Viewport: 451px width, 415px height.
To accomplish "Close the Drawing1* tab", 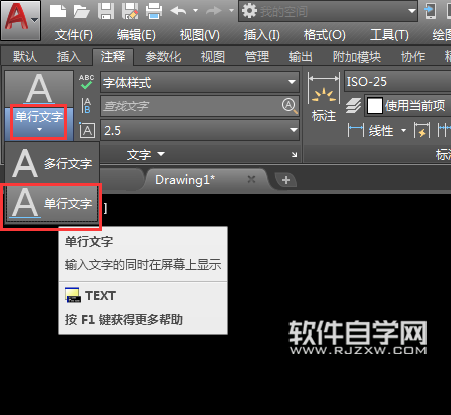I will pos(251,180).
